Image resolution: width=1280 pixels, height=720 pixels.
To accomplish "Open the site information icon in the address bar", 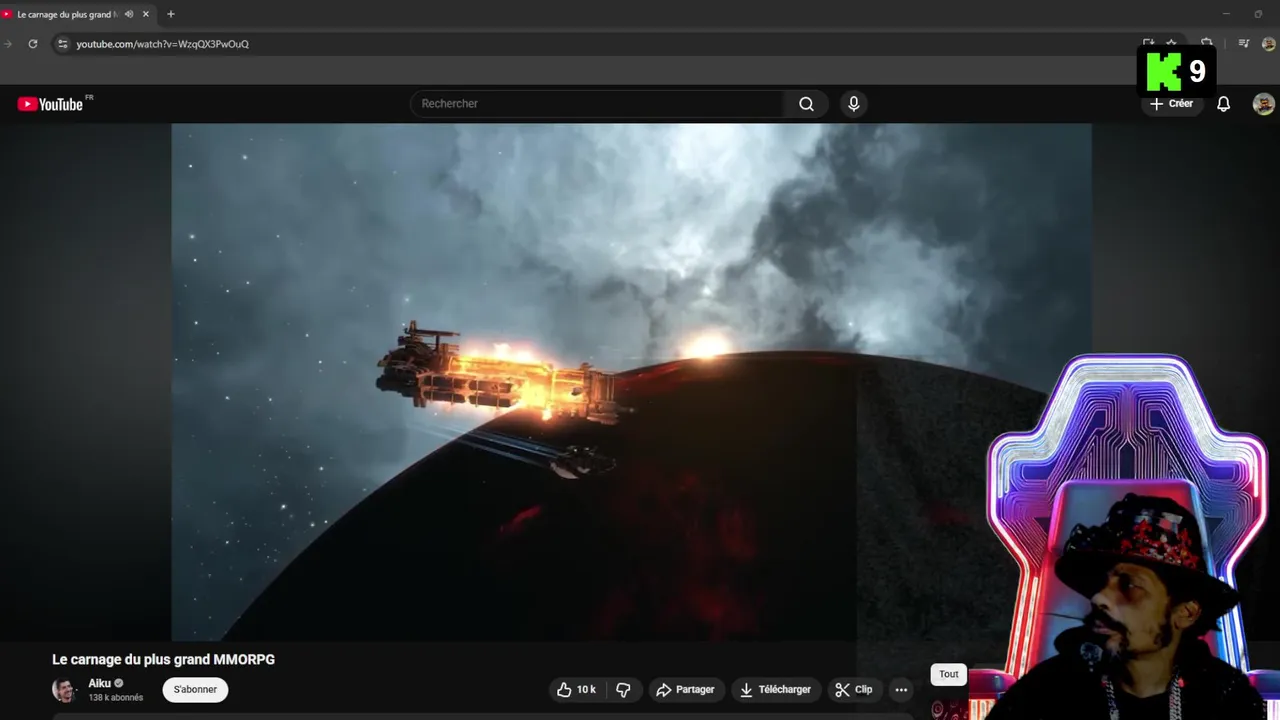I will click(62, 44).
